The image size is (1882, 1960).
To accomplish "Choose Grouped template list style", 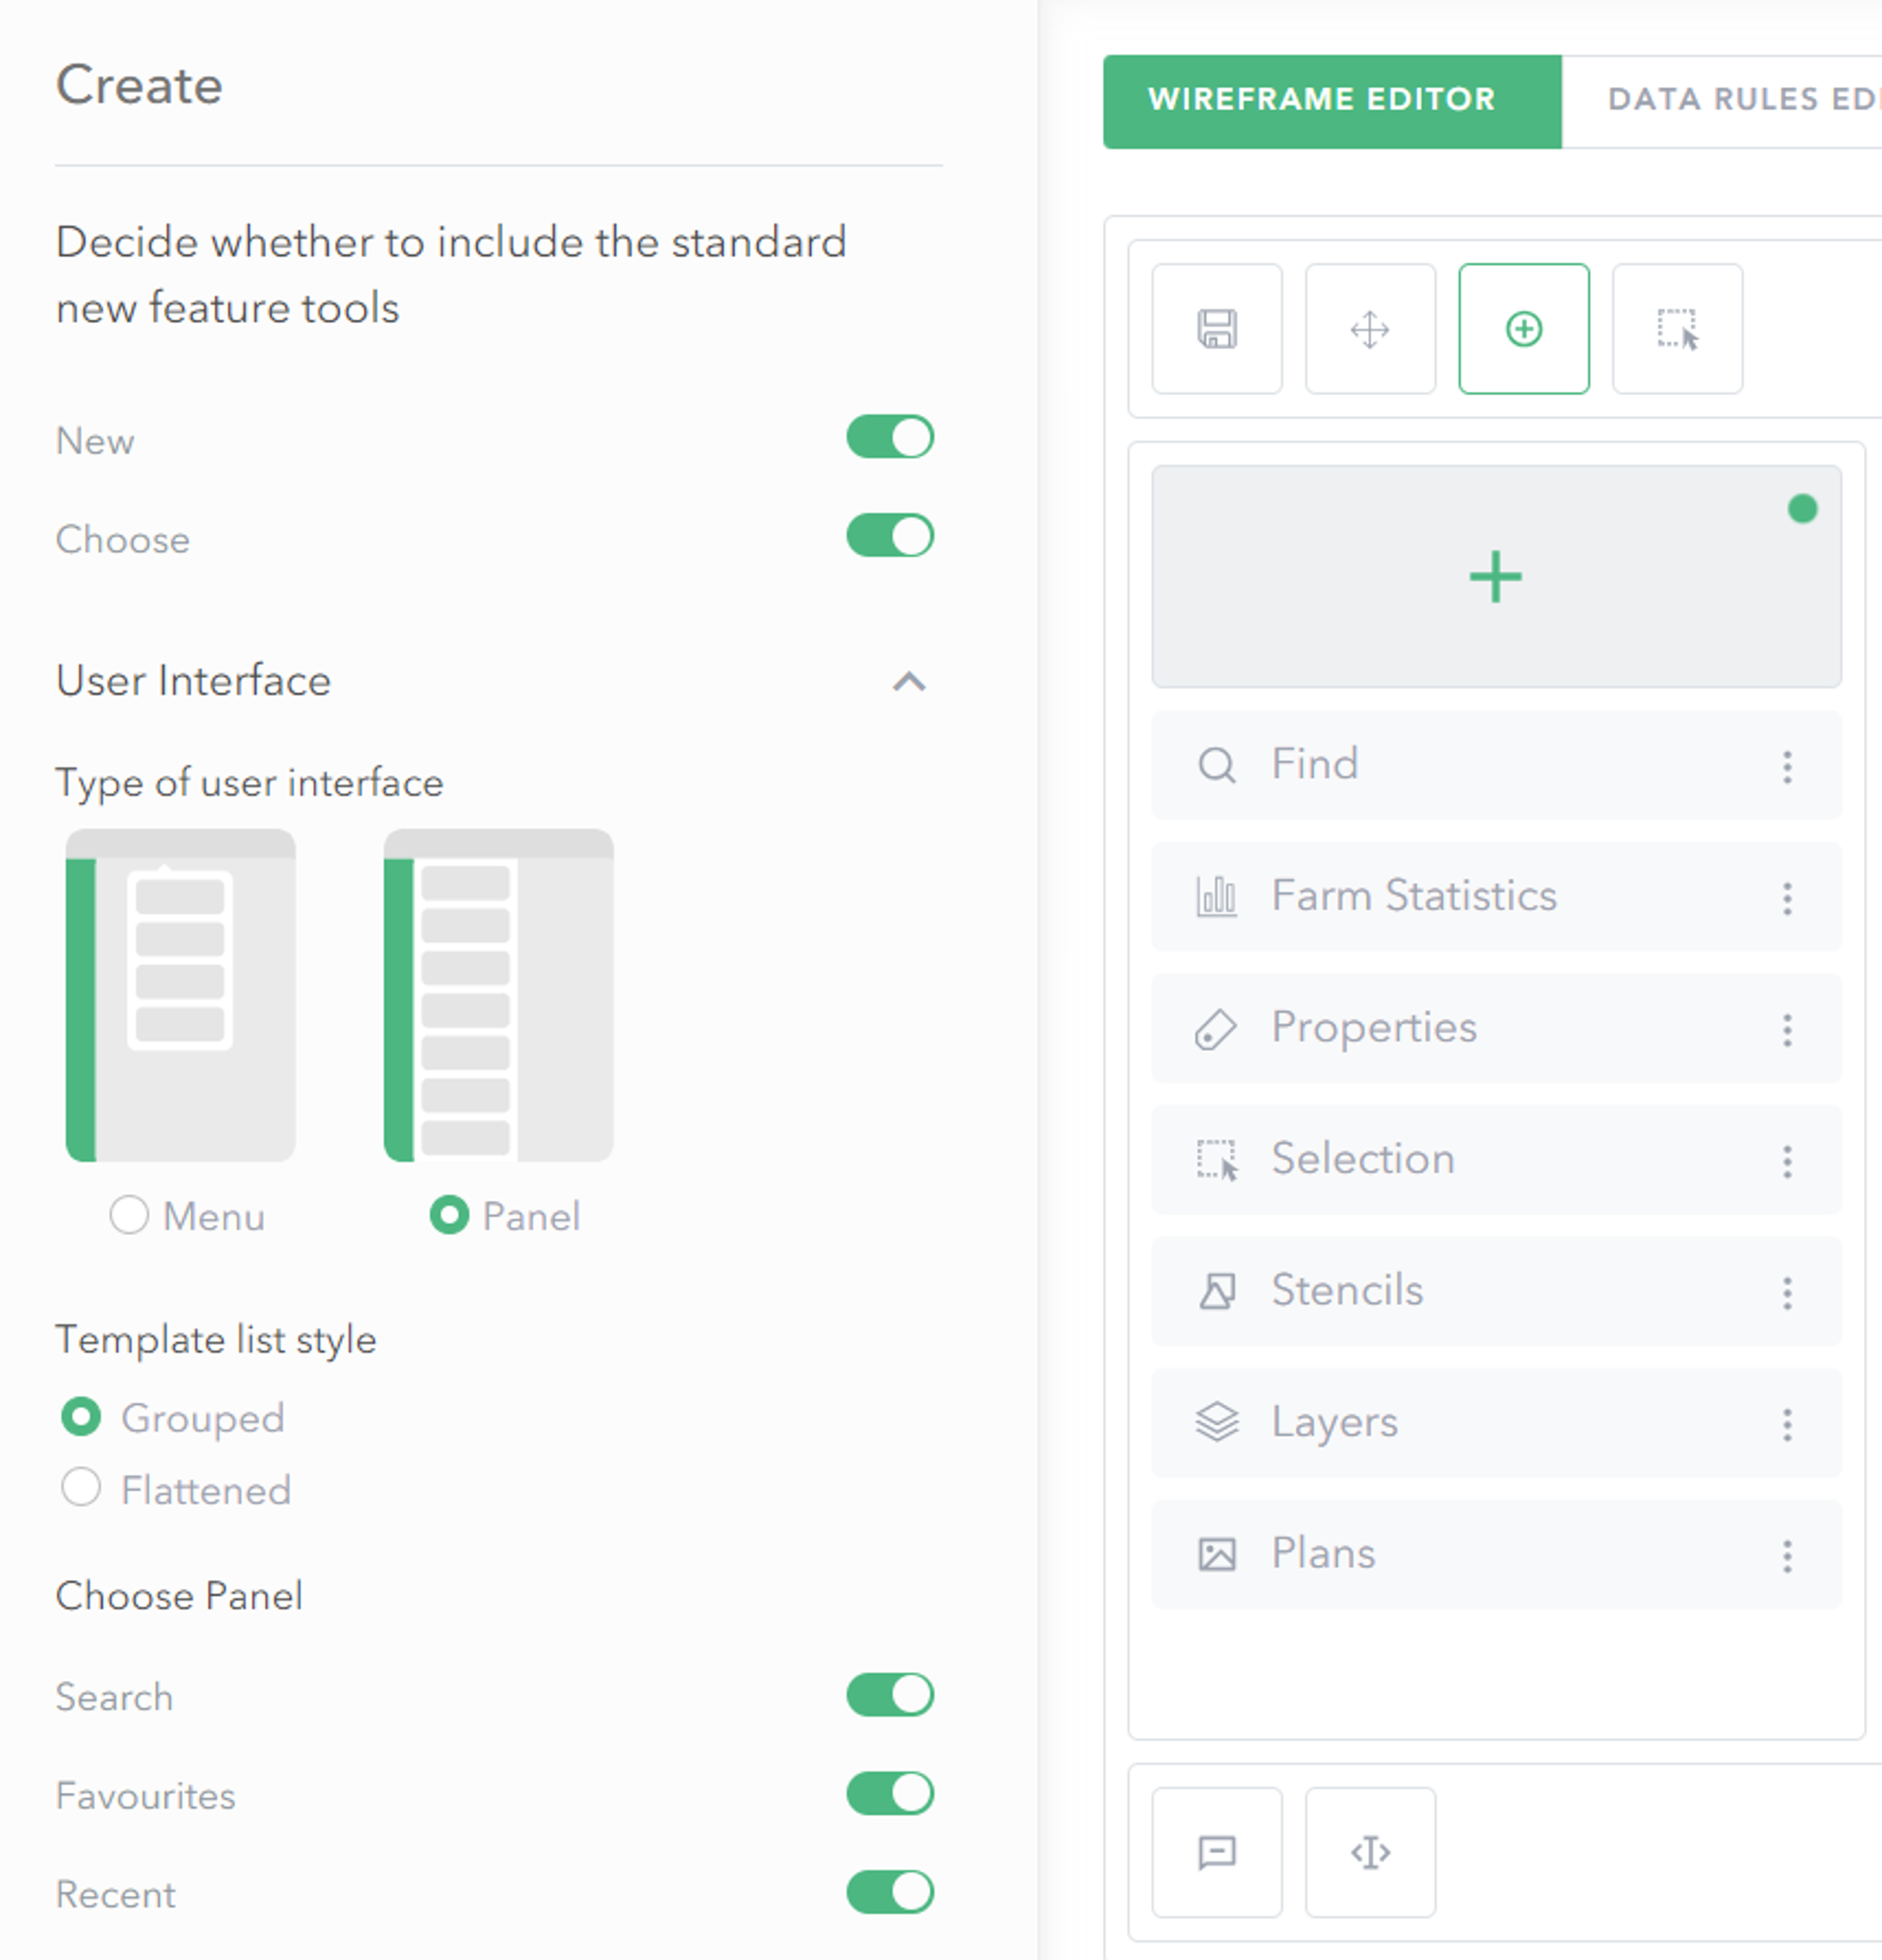I will [81, 1417].
